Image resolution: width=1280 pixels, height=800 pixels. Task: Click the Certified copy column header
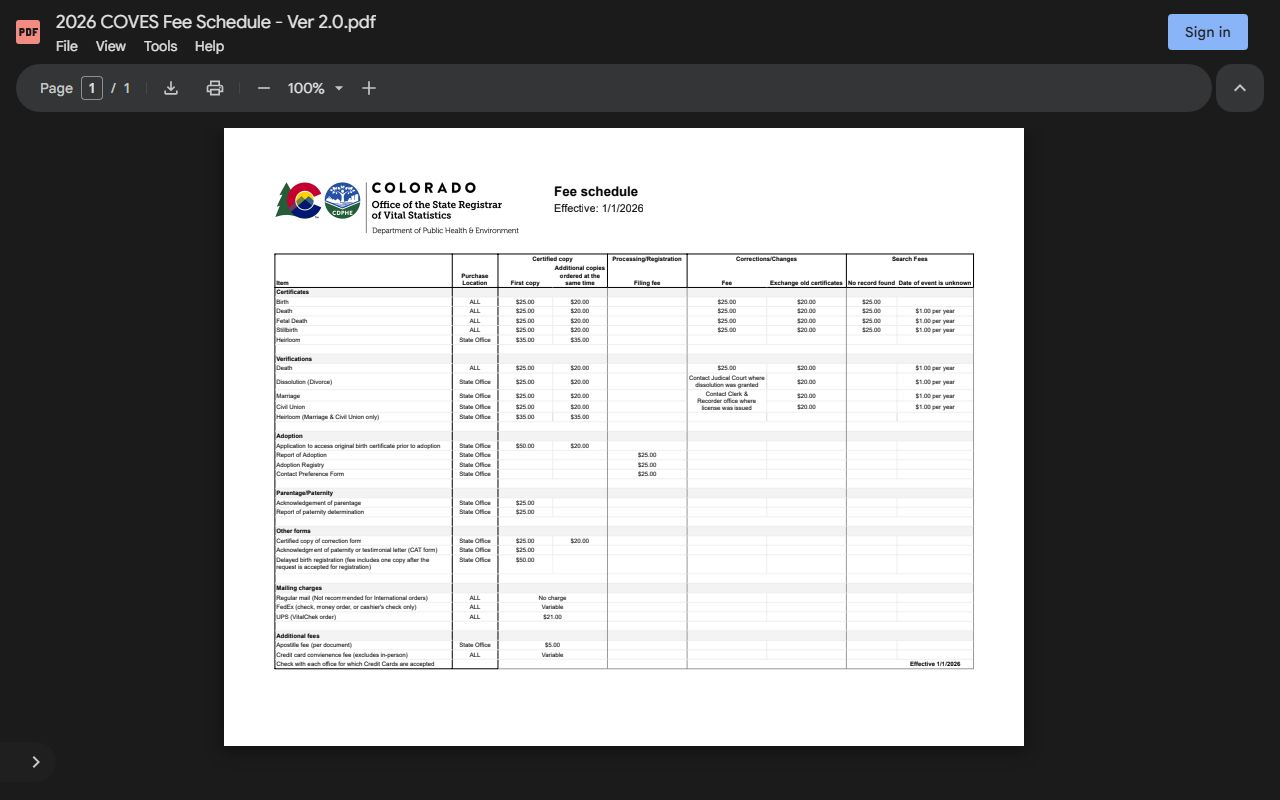[x=552, y=259]
